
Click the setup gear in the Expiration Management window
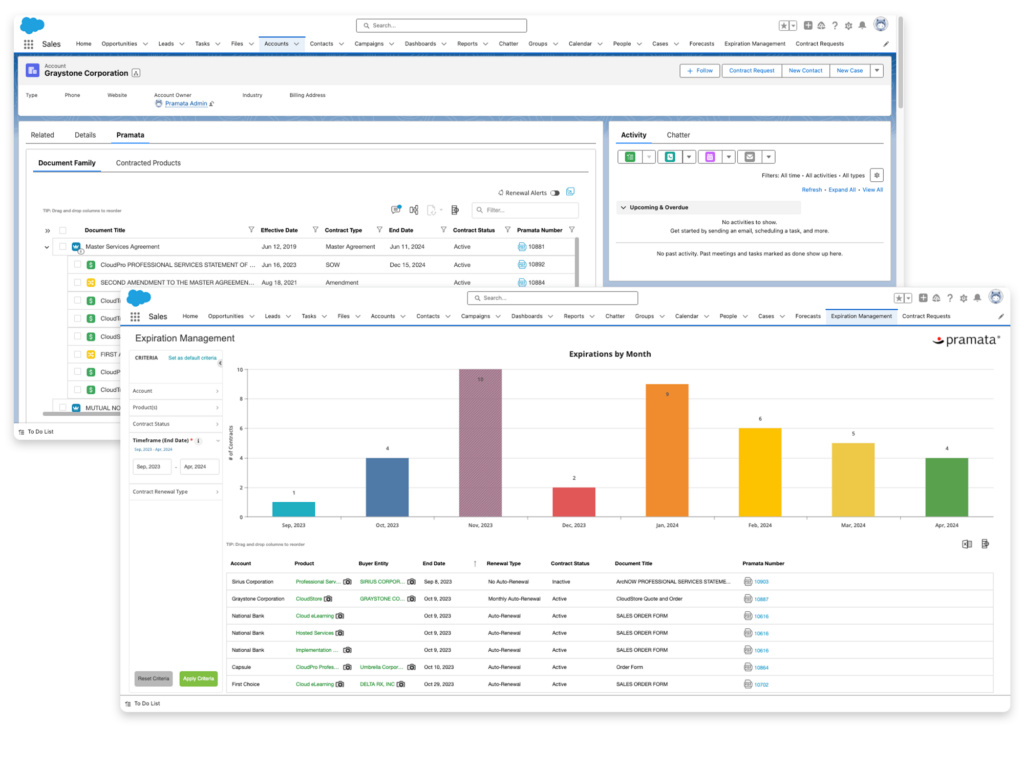(963, 298)
